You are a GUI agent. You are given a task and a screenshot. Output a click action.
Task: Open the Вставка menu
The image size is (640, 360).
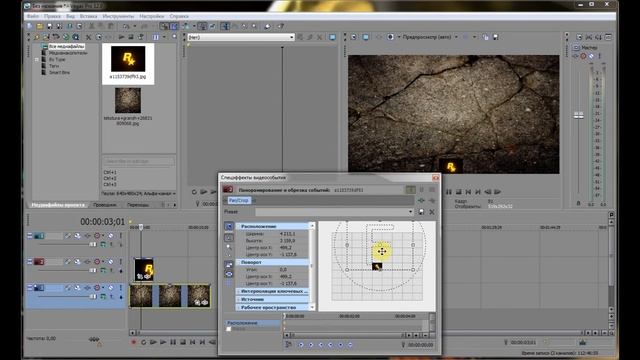(x=89, y=16)
